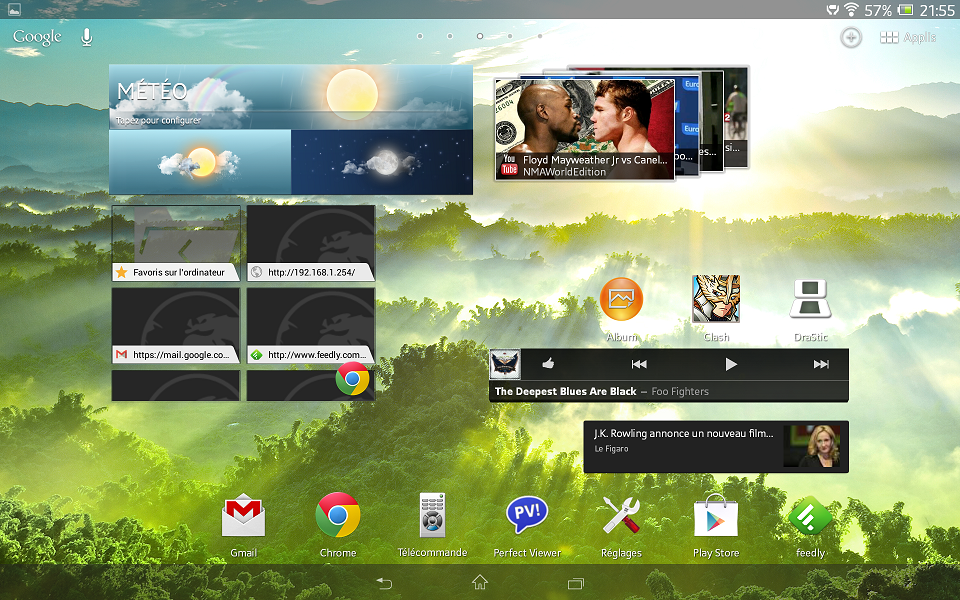Launch the feedly app
Image resolution: width=960 pixels, height=600 pixels.
point(811,516)
